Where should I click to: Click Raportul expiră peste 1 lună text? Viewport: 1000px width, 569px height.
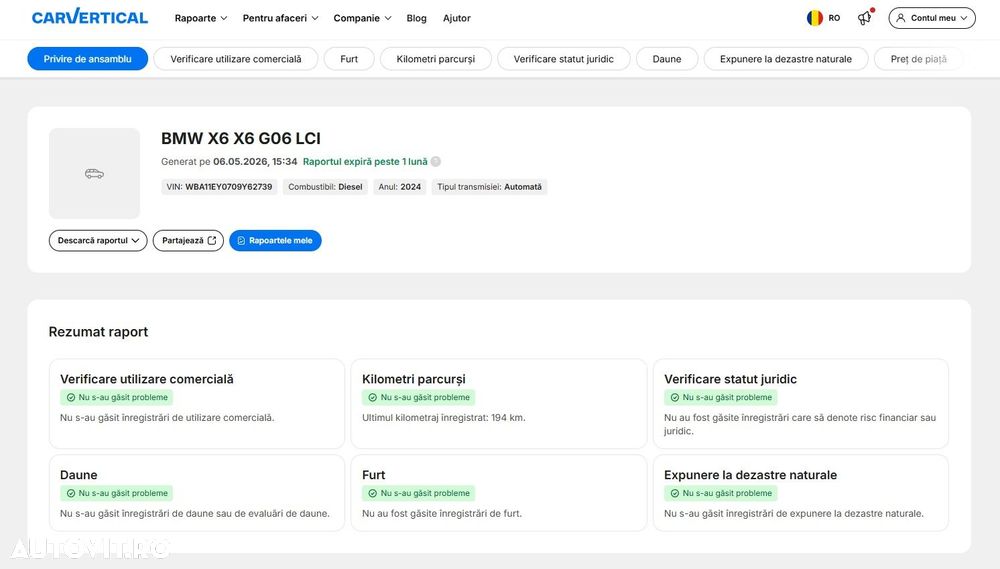point(365,161)
